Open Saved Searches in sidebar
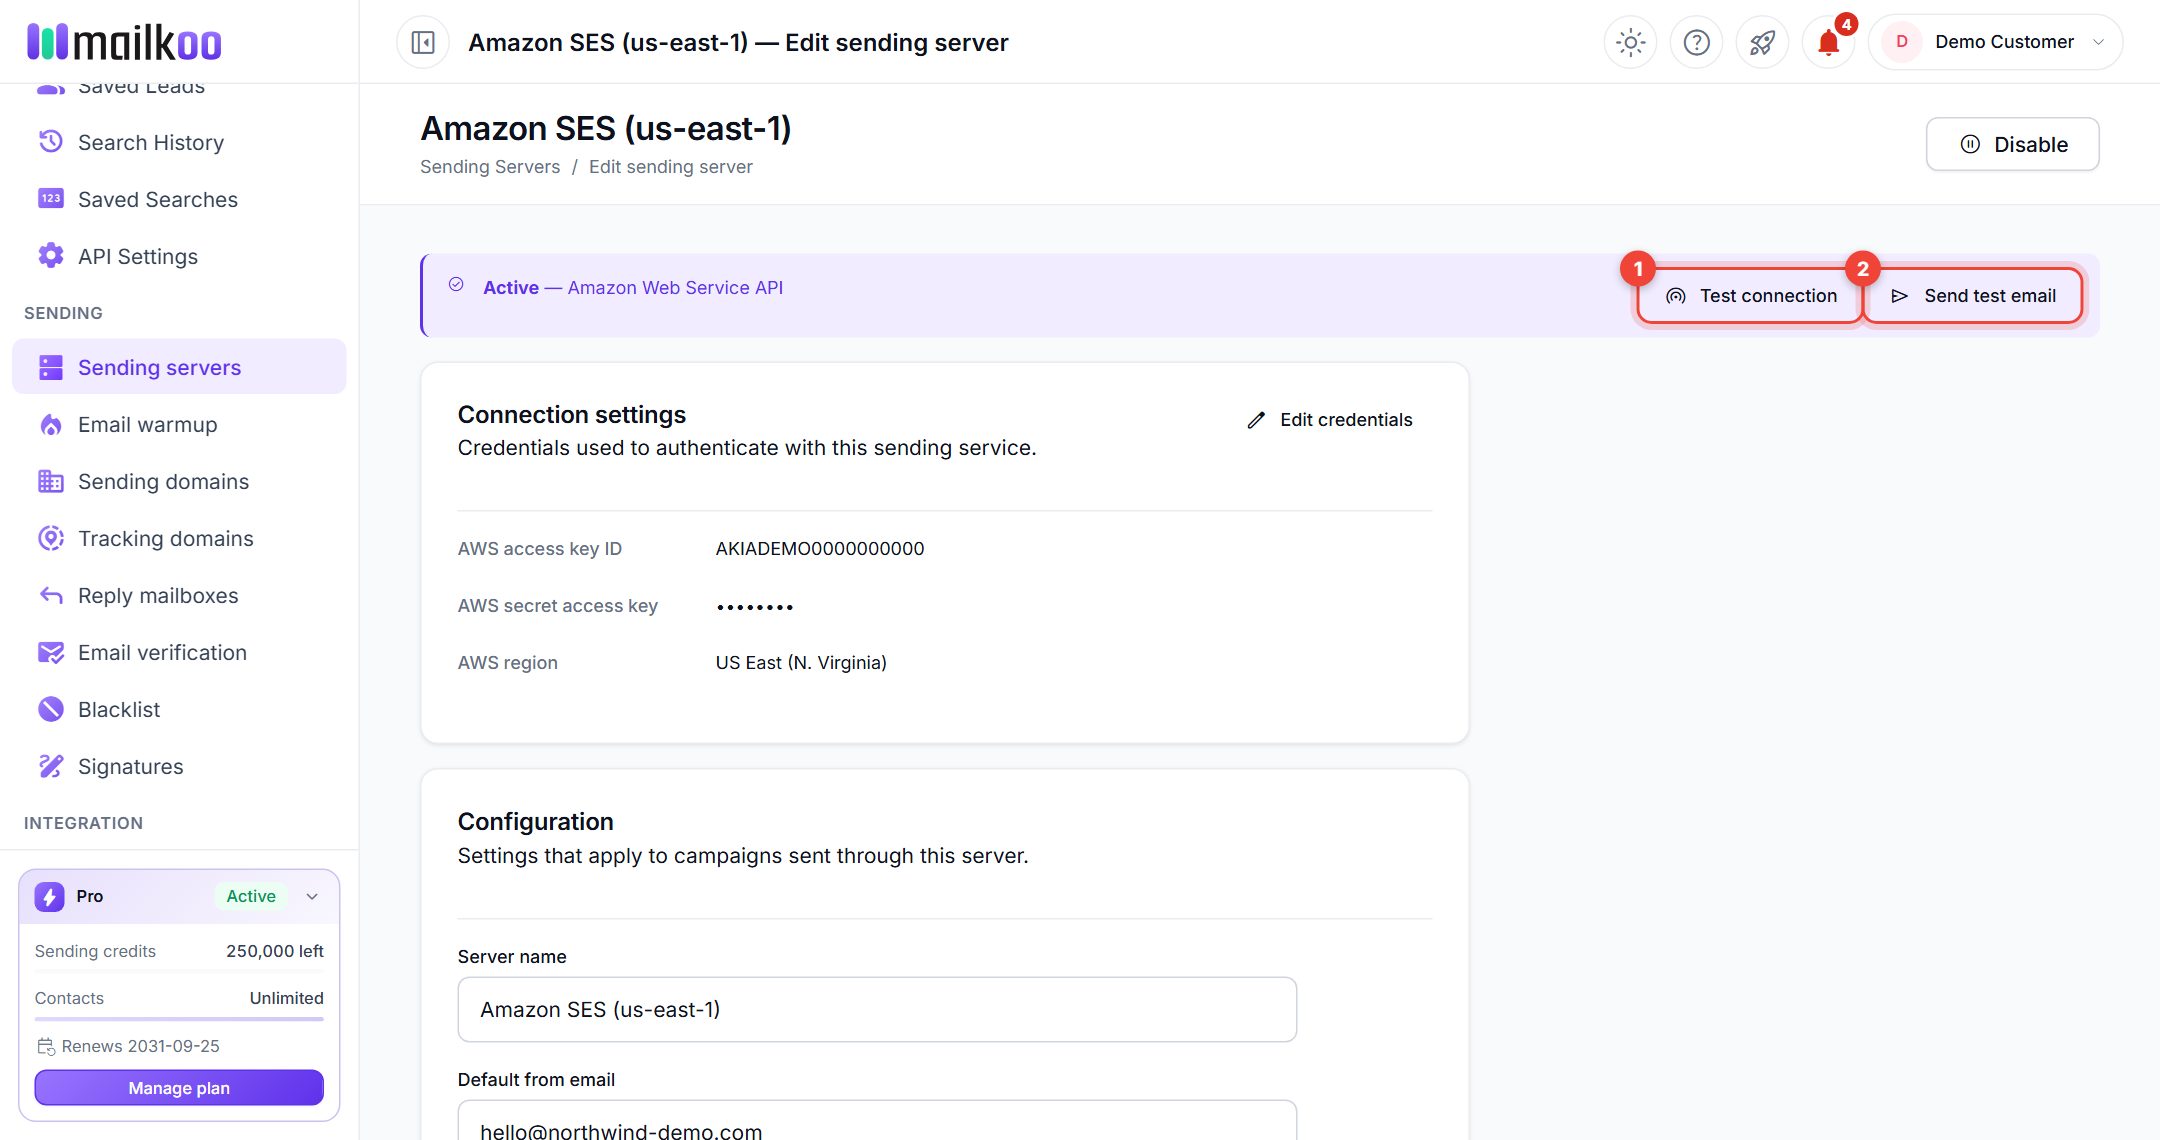2160x1140 pixels. pos(179,199)
